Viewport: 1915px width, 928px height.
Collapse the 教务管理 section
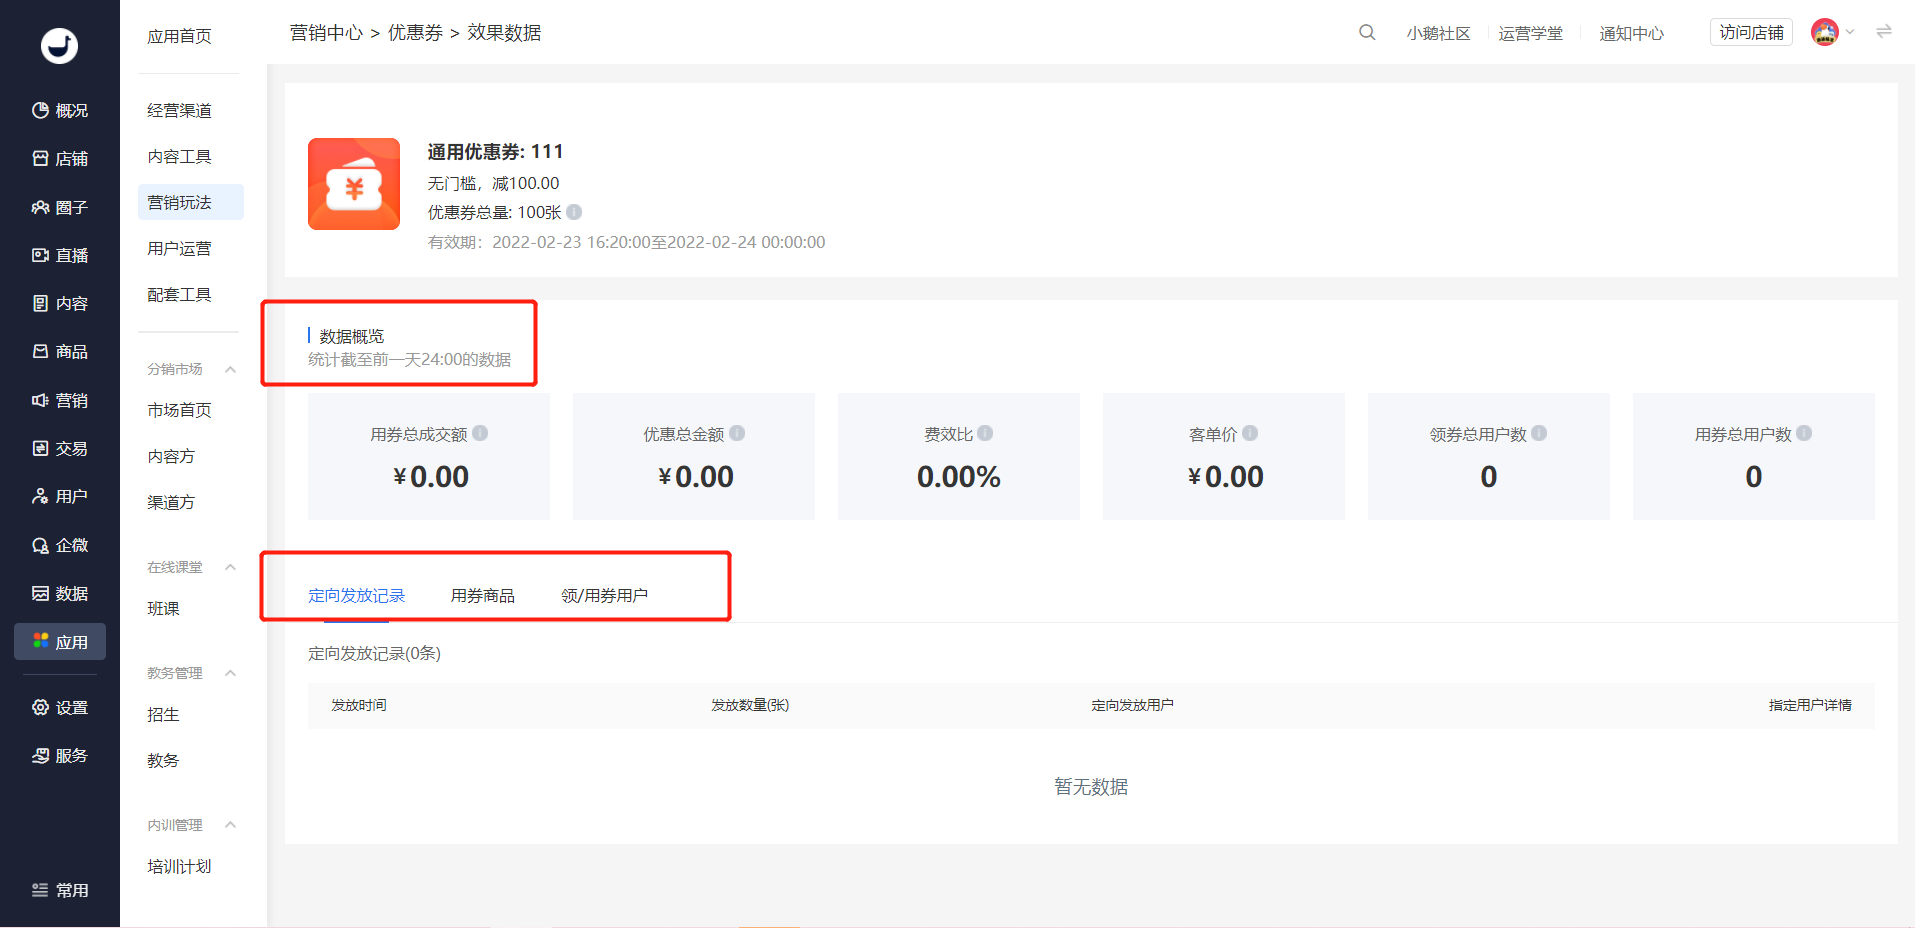(x=230, y=673)
